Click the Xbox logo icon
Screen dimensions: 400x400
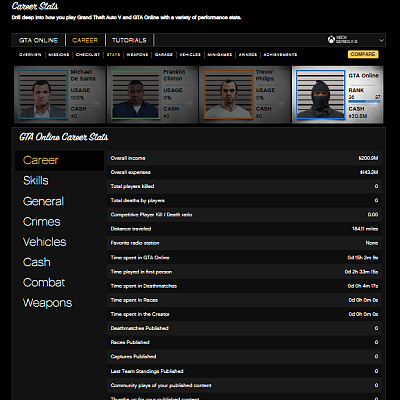(331, 40)
